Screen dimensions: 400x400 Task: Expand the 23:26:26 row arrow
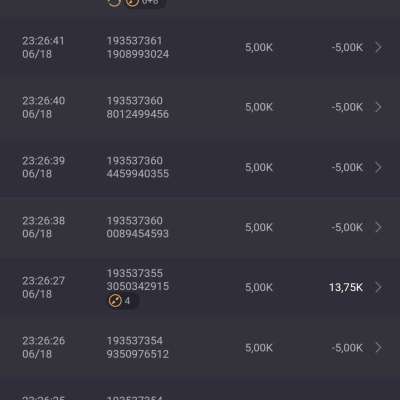tap(378, 347)
